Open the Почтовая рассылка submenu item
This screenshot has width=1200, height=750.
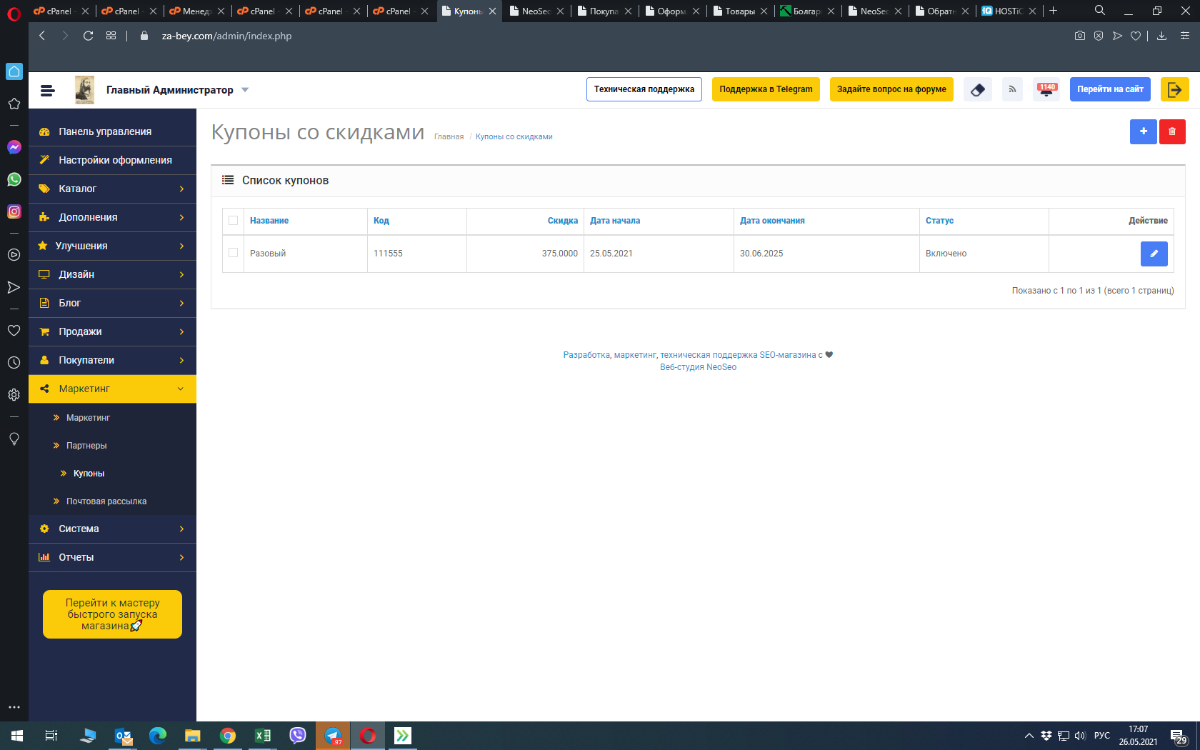106,501
